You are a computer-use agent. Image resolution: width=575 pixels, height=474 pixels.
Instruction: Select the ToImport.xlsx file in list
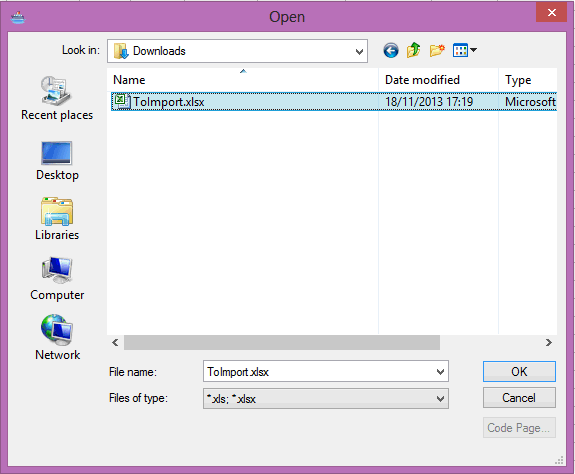pos(334,102)
